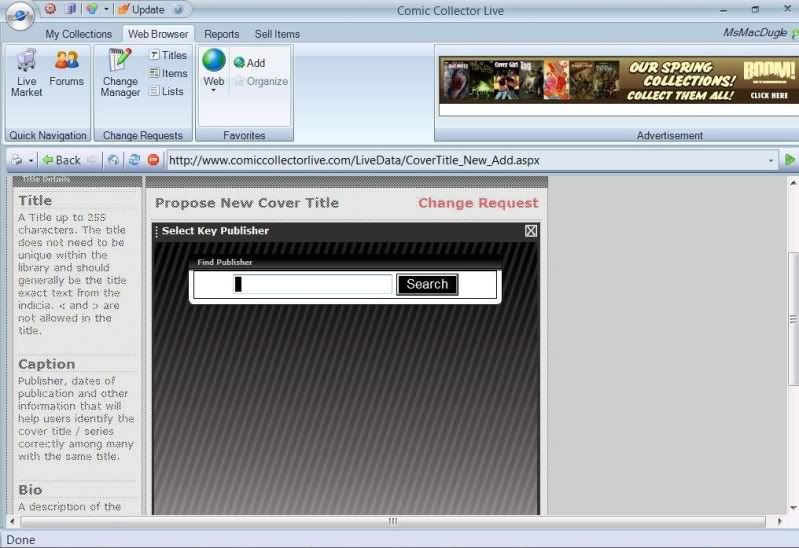Screen dimensions: 799x548
Task: Click the Caption help heading
Action: point(47,364)
